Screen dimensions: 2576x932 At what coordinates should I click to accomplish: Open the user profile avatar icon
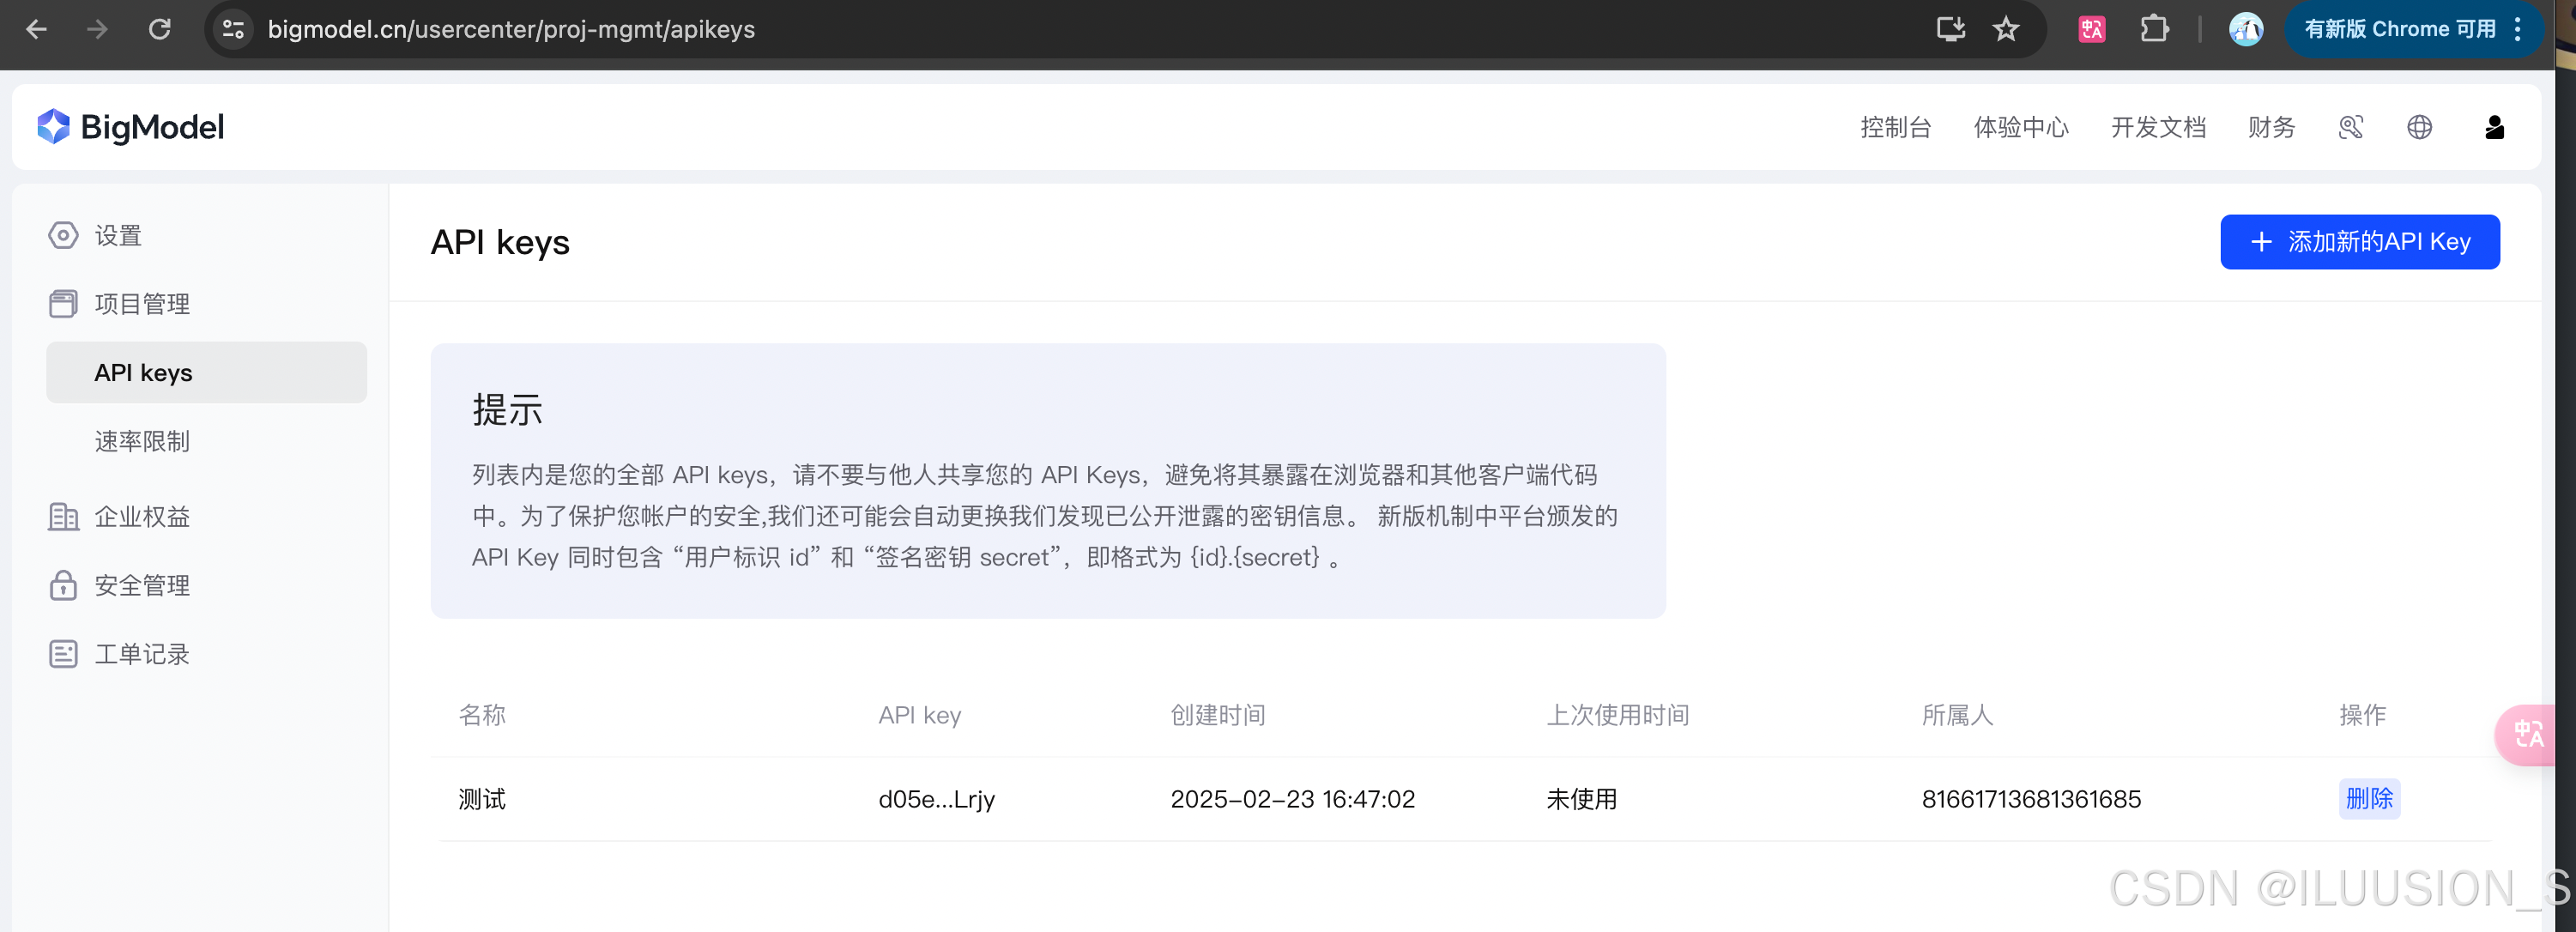point(2494,127)
